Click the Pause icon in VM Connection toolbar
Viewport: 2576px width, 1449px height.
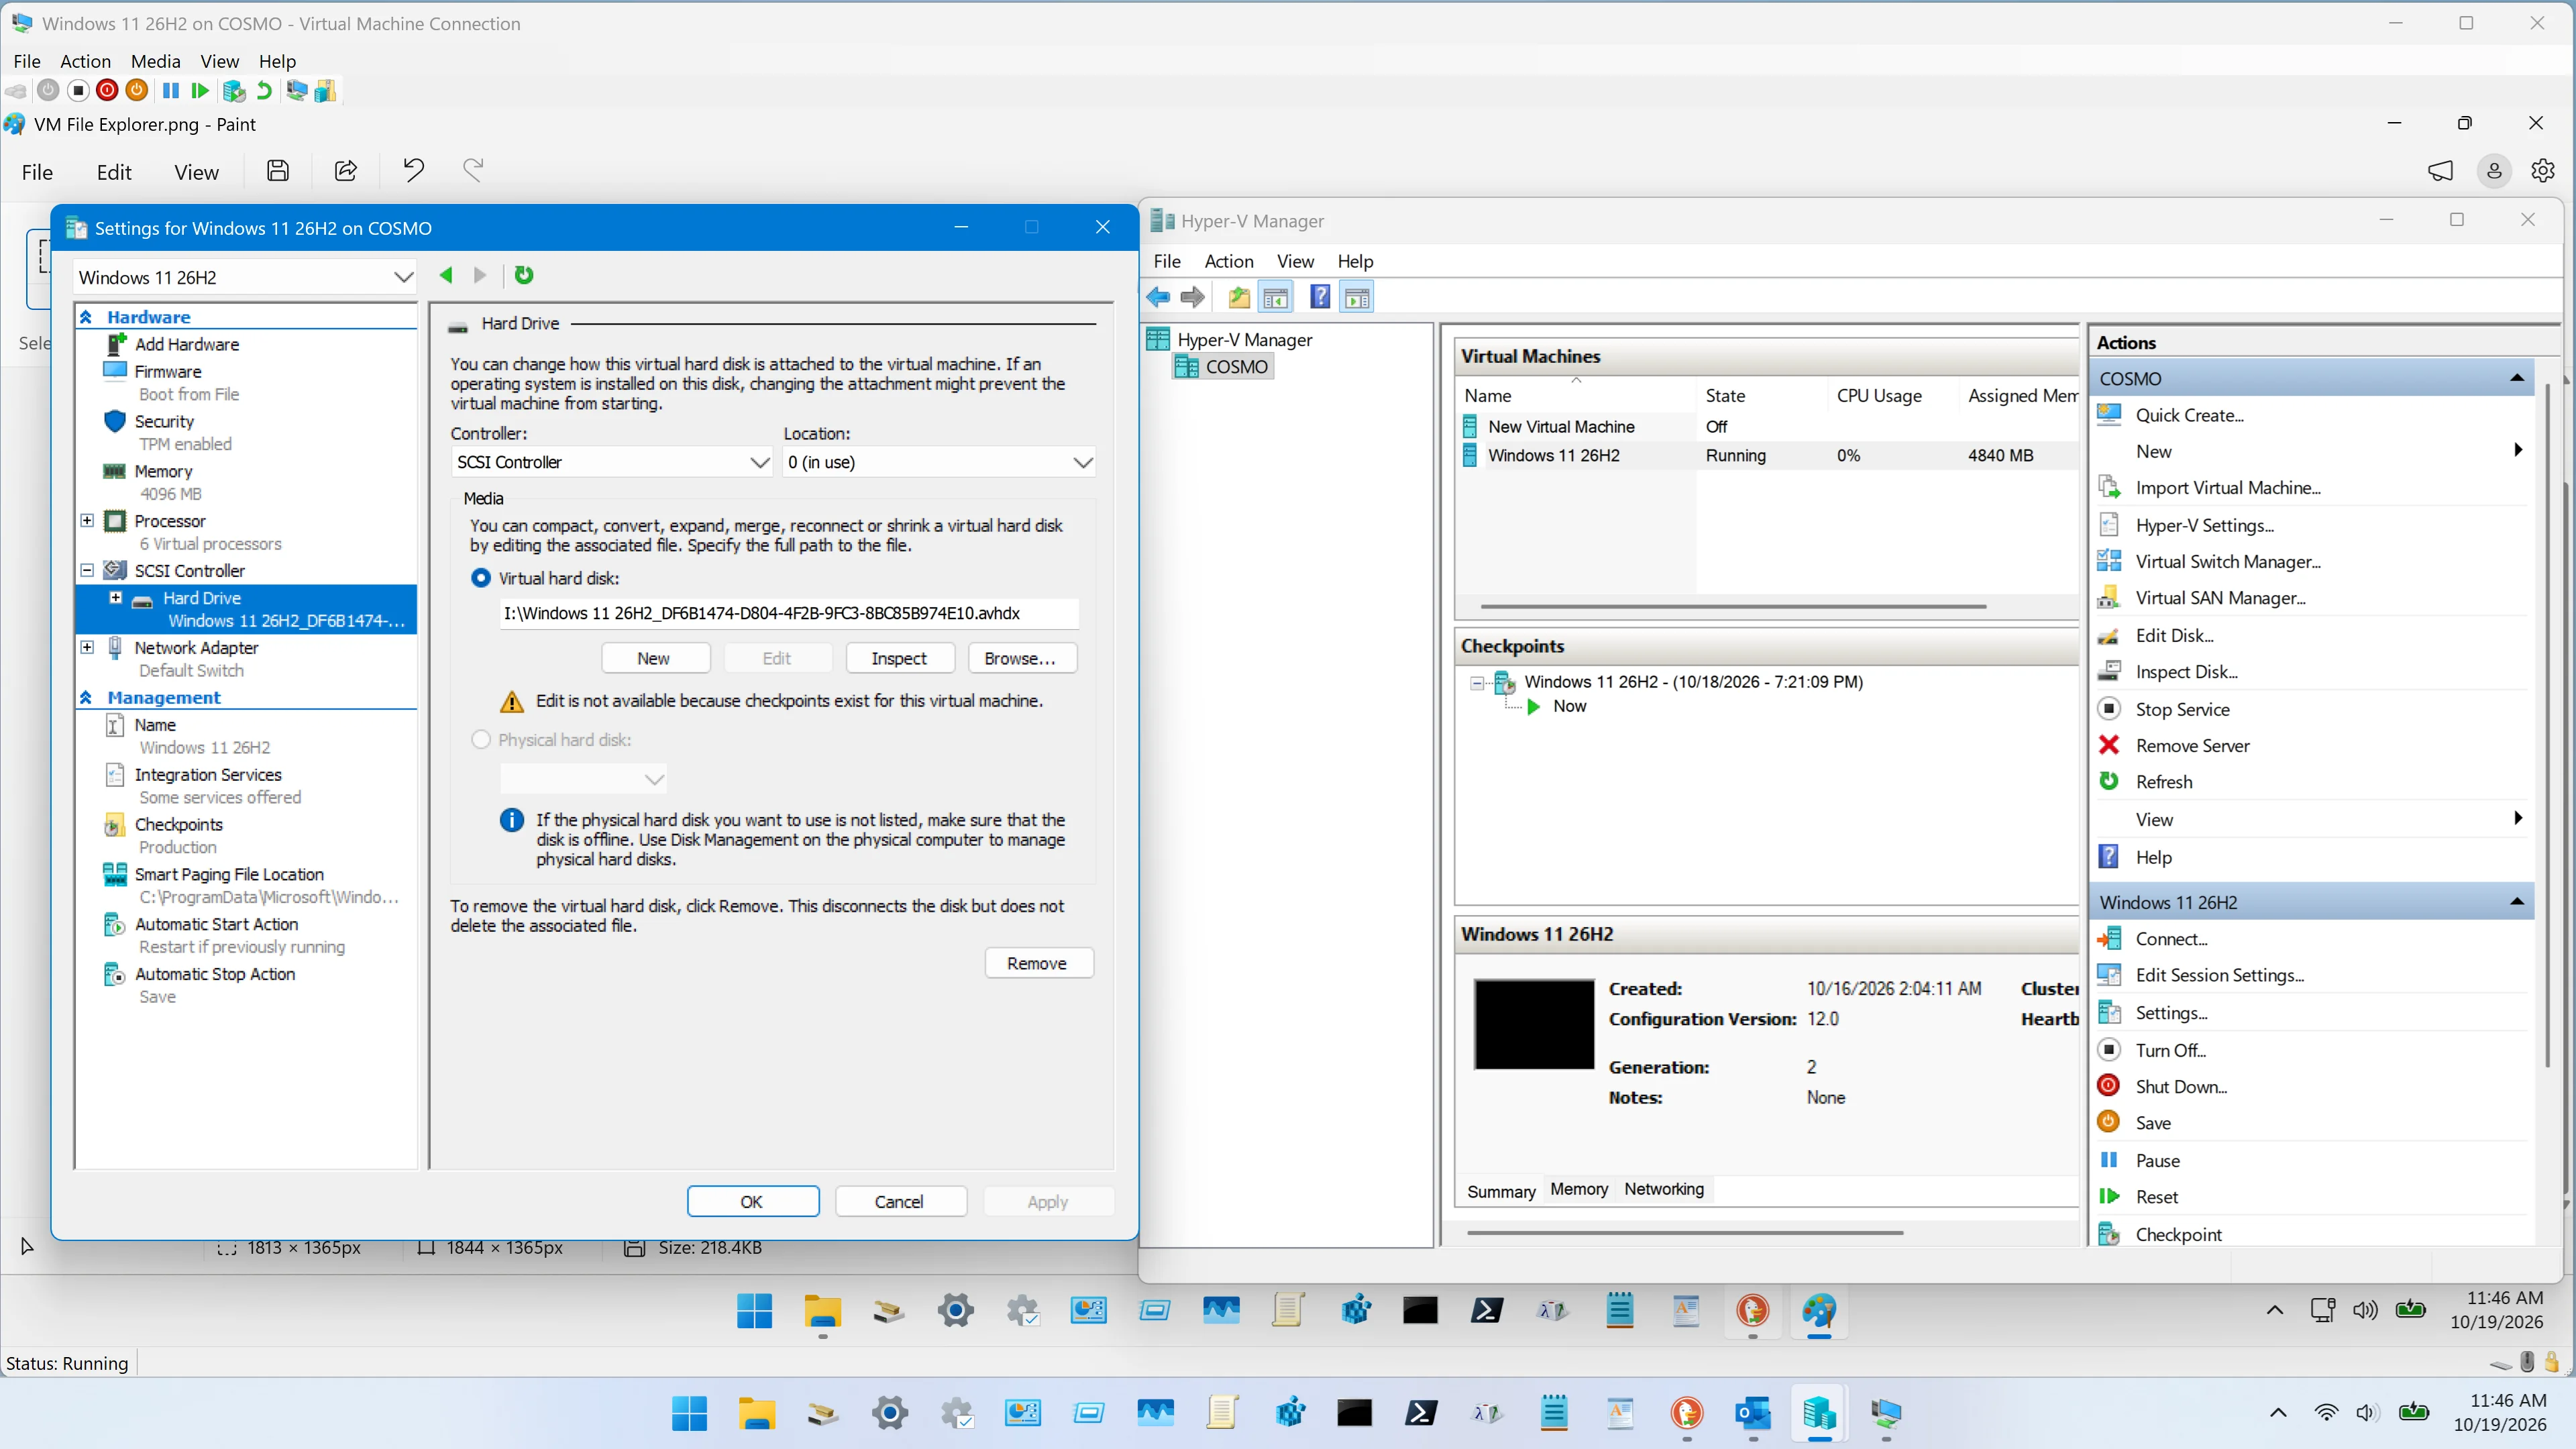[x=171, y=91]
